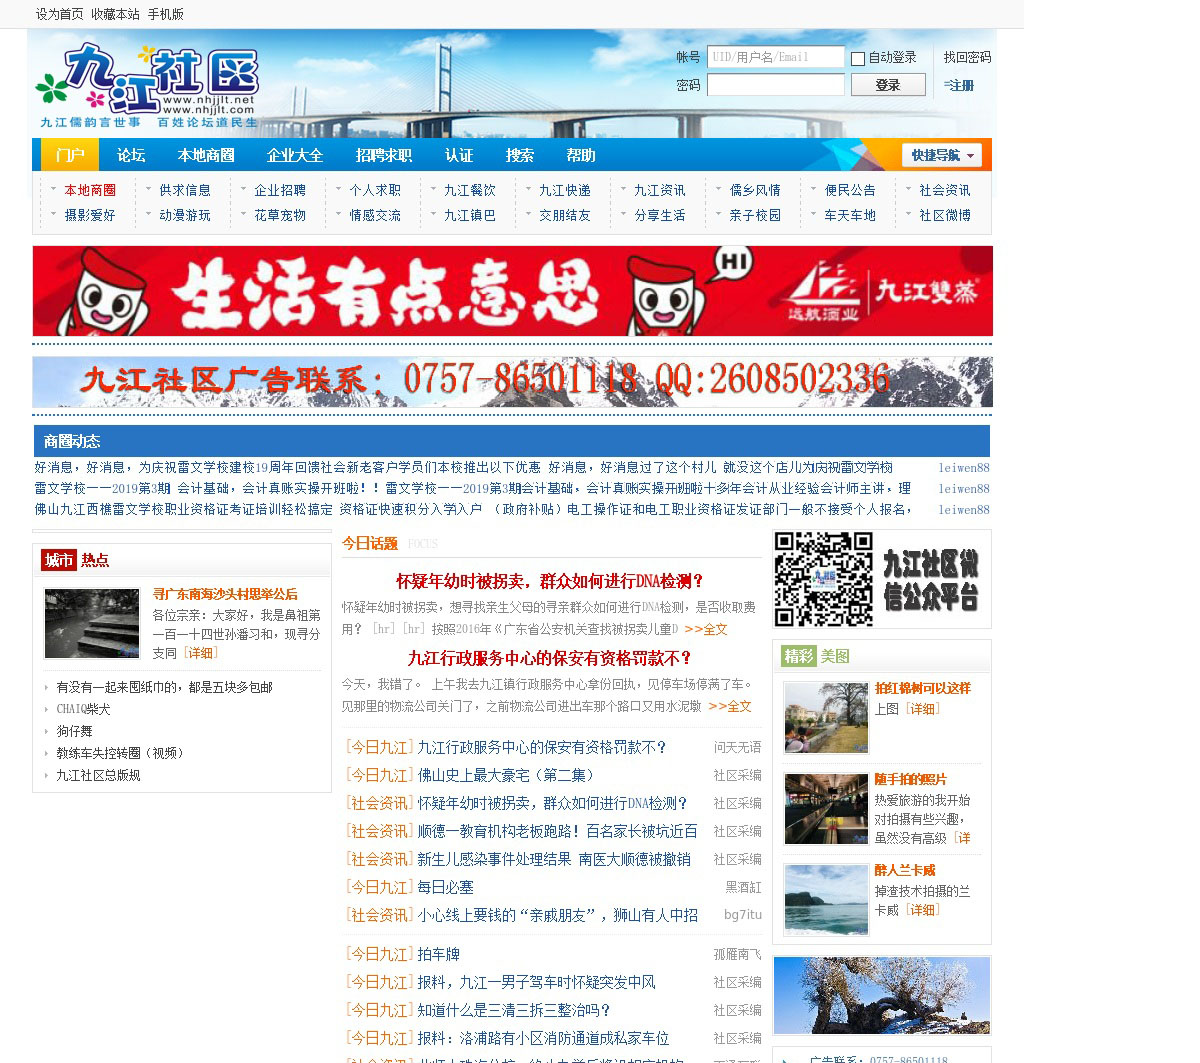Open the 车天车地 sub-navigation link

850,215
